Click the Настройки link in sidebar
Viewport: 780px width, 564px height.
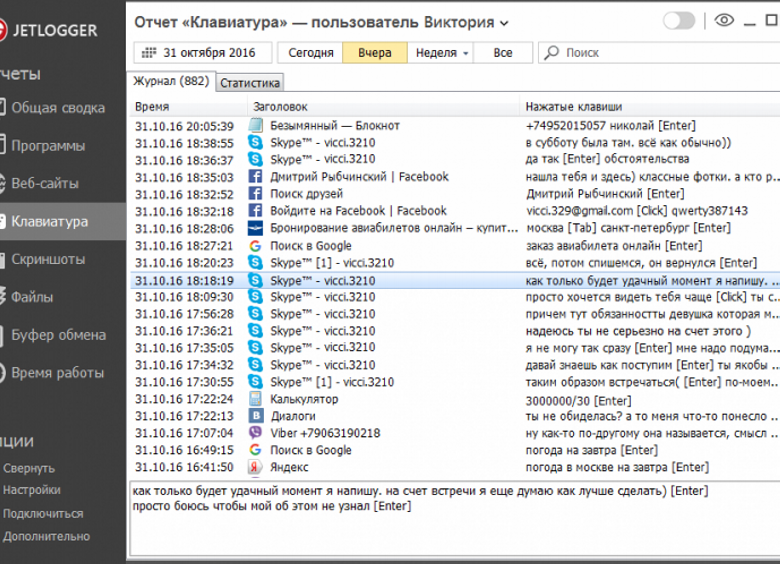pos(31,490)
